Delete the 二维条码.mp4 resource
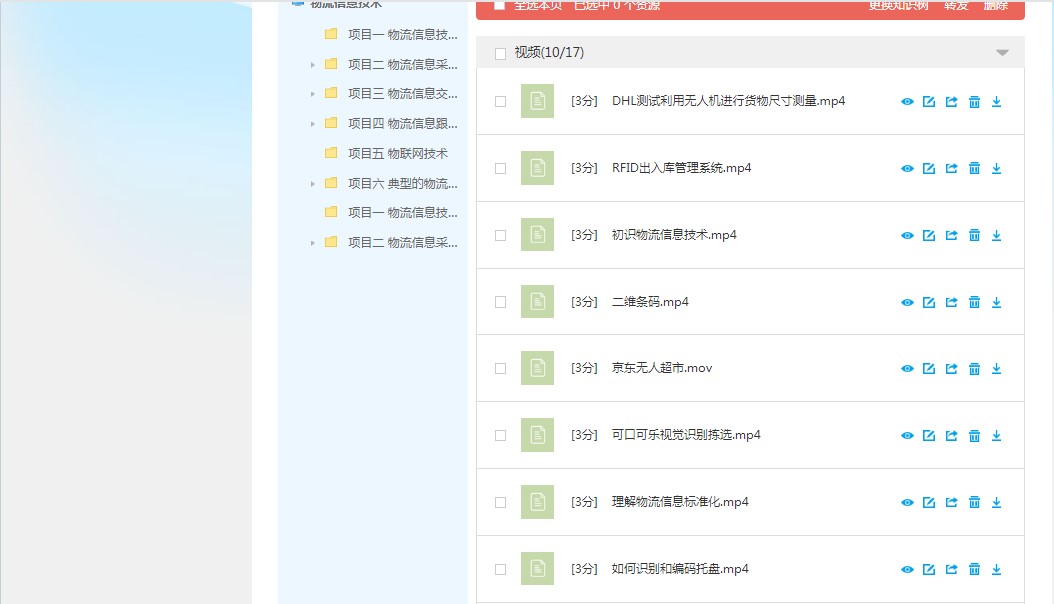 click(x=974, y=302)
